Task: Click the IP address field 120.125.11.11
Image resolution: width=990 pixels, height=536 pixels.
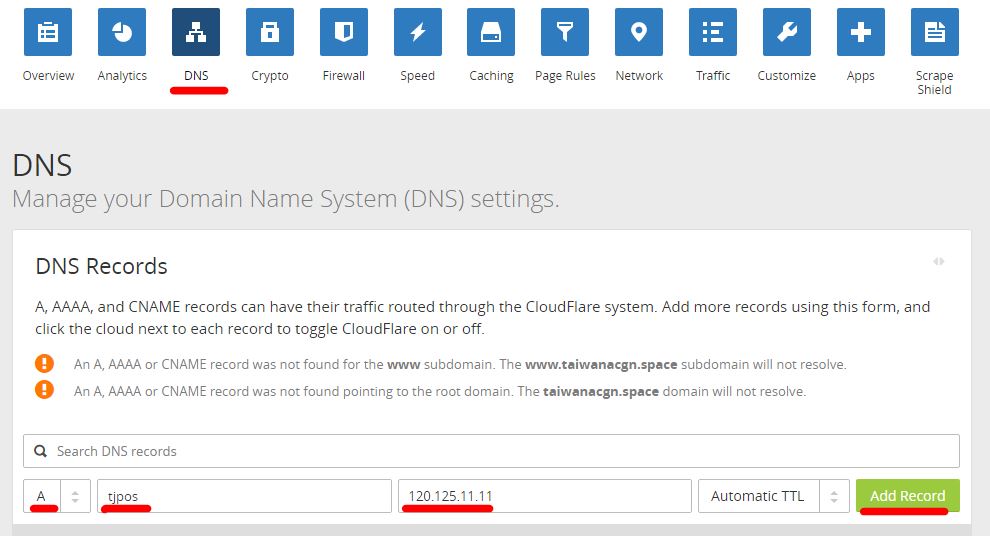Action: click(x=544, y=496)
